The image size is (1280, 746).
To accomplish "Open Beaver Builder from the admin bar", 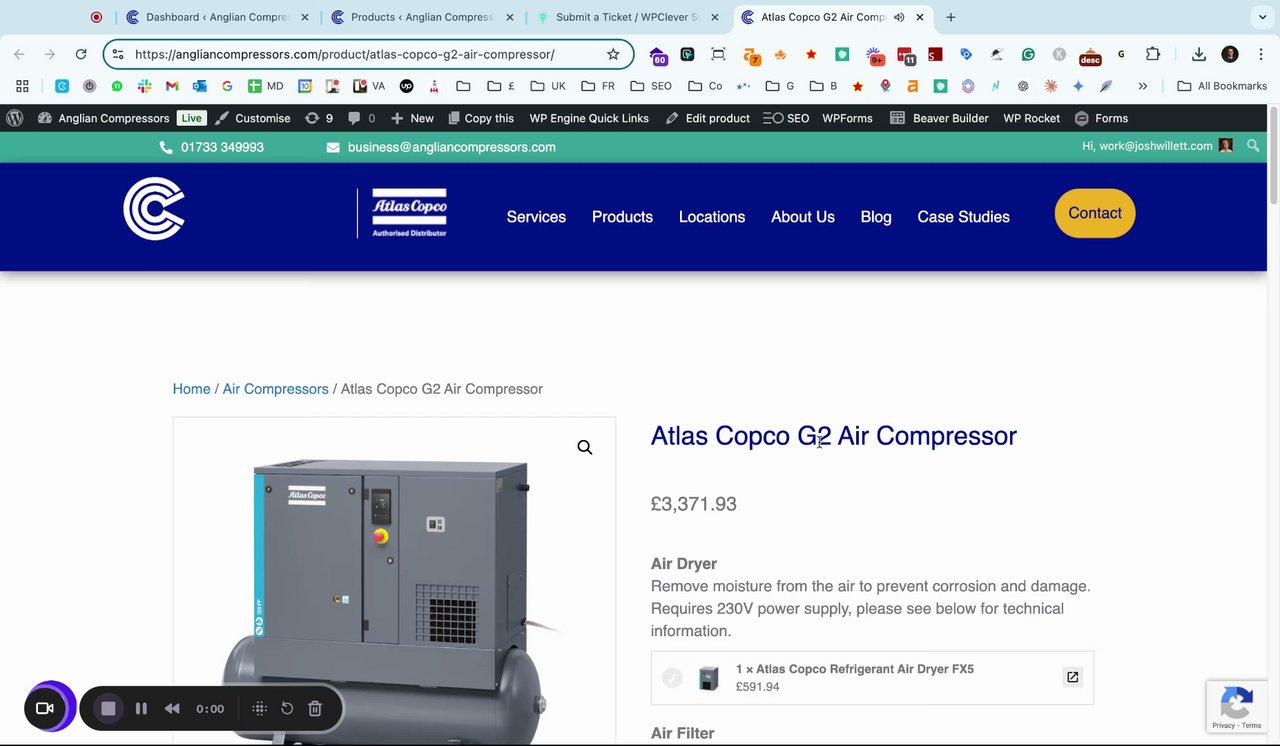I will 940,118.
